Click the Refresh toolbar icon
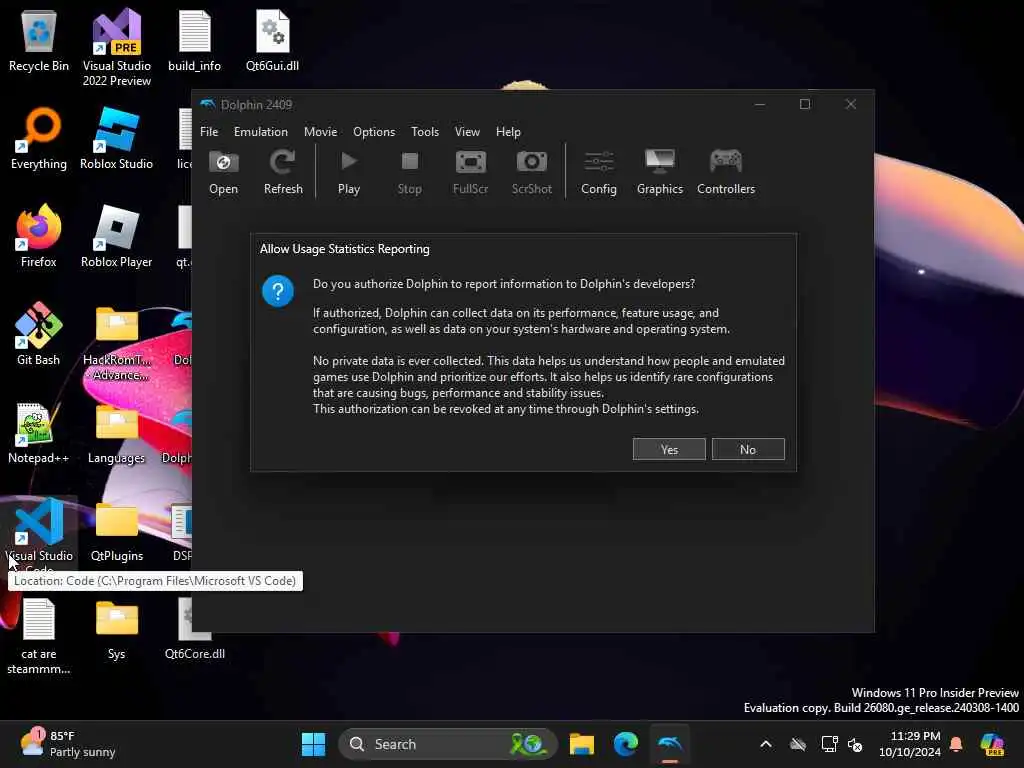The height and width of the screenshot is (768, 1024). tap(283, 172)
